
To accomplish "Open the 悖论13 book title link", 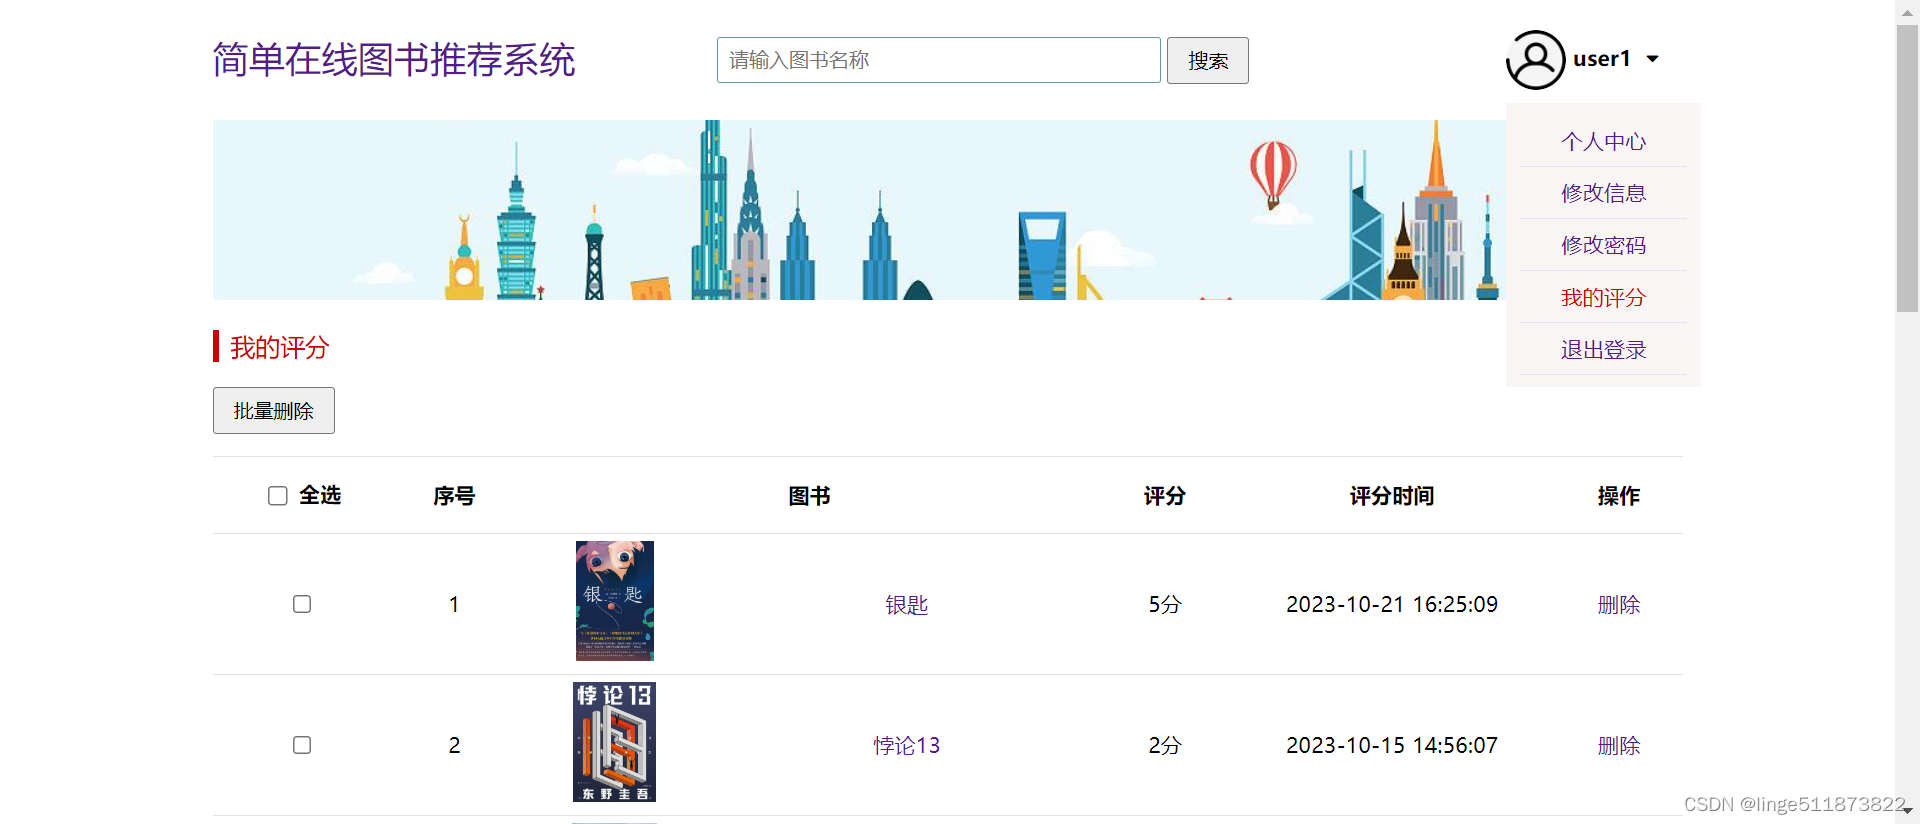I will [x=906, y=745].
